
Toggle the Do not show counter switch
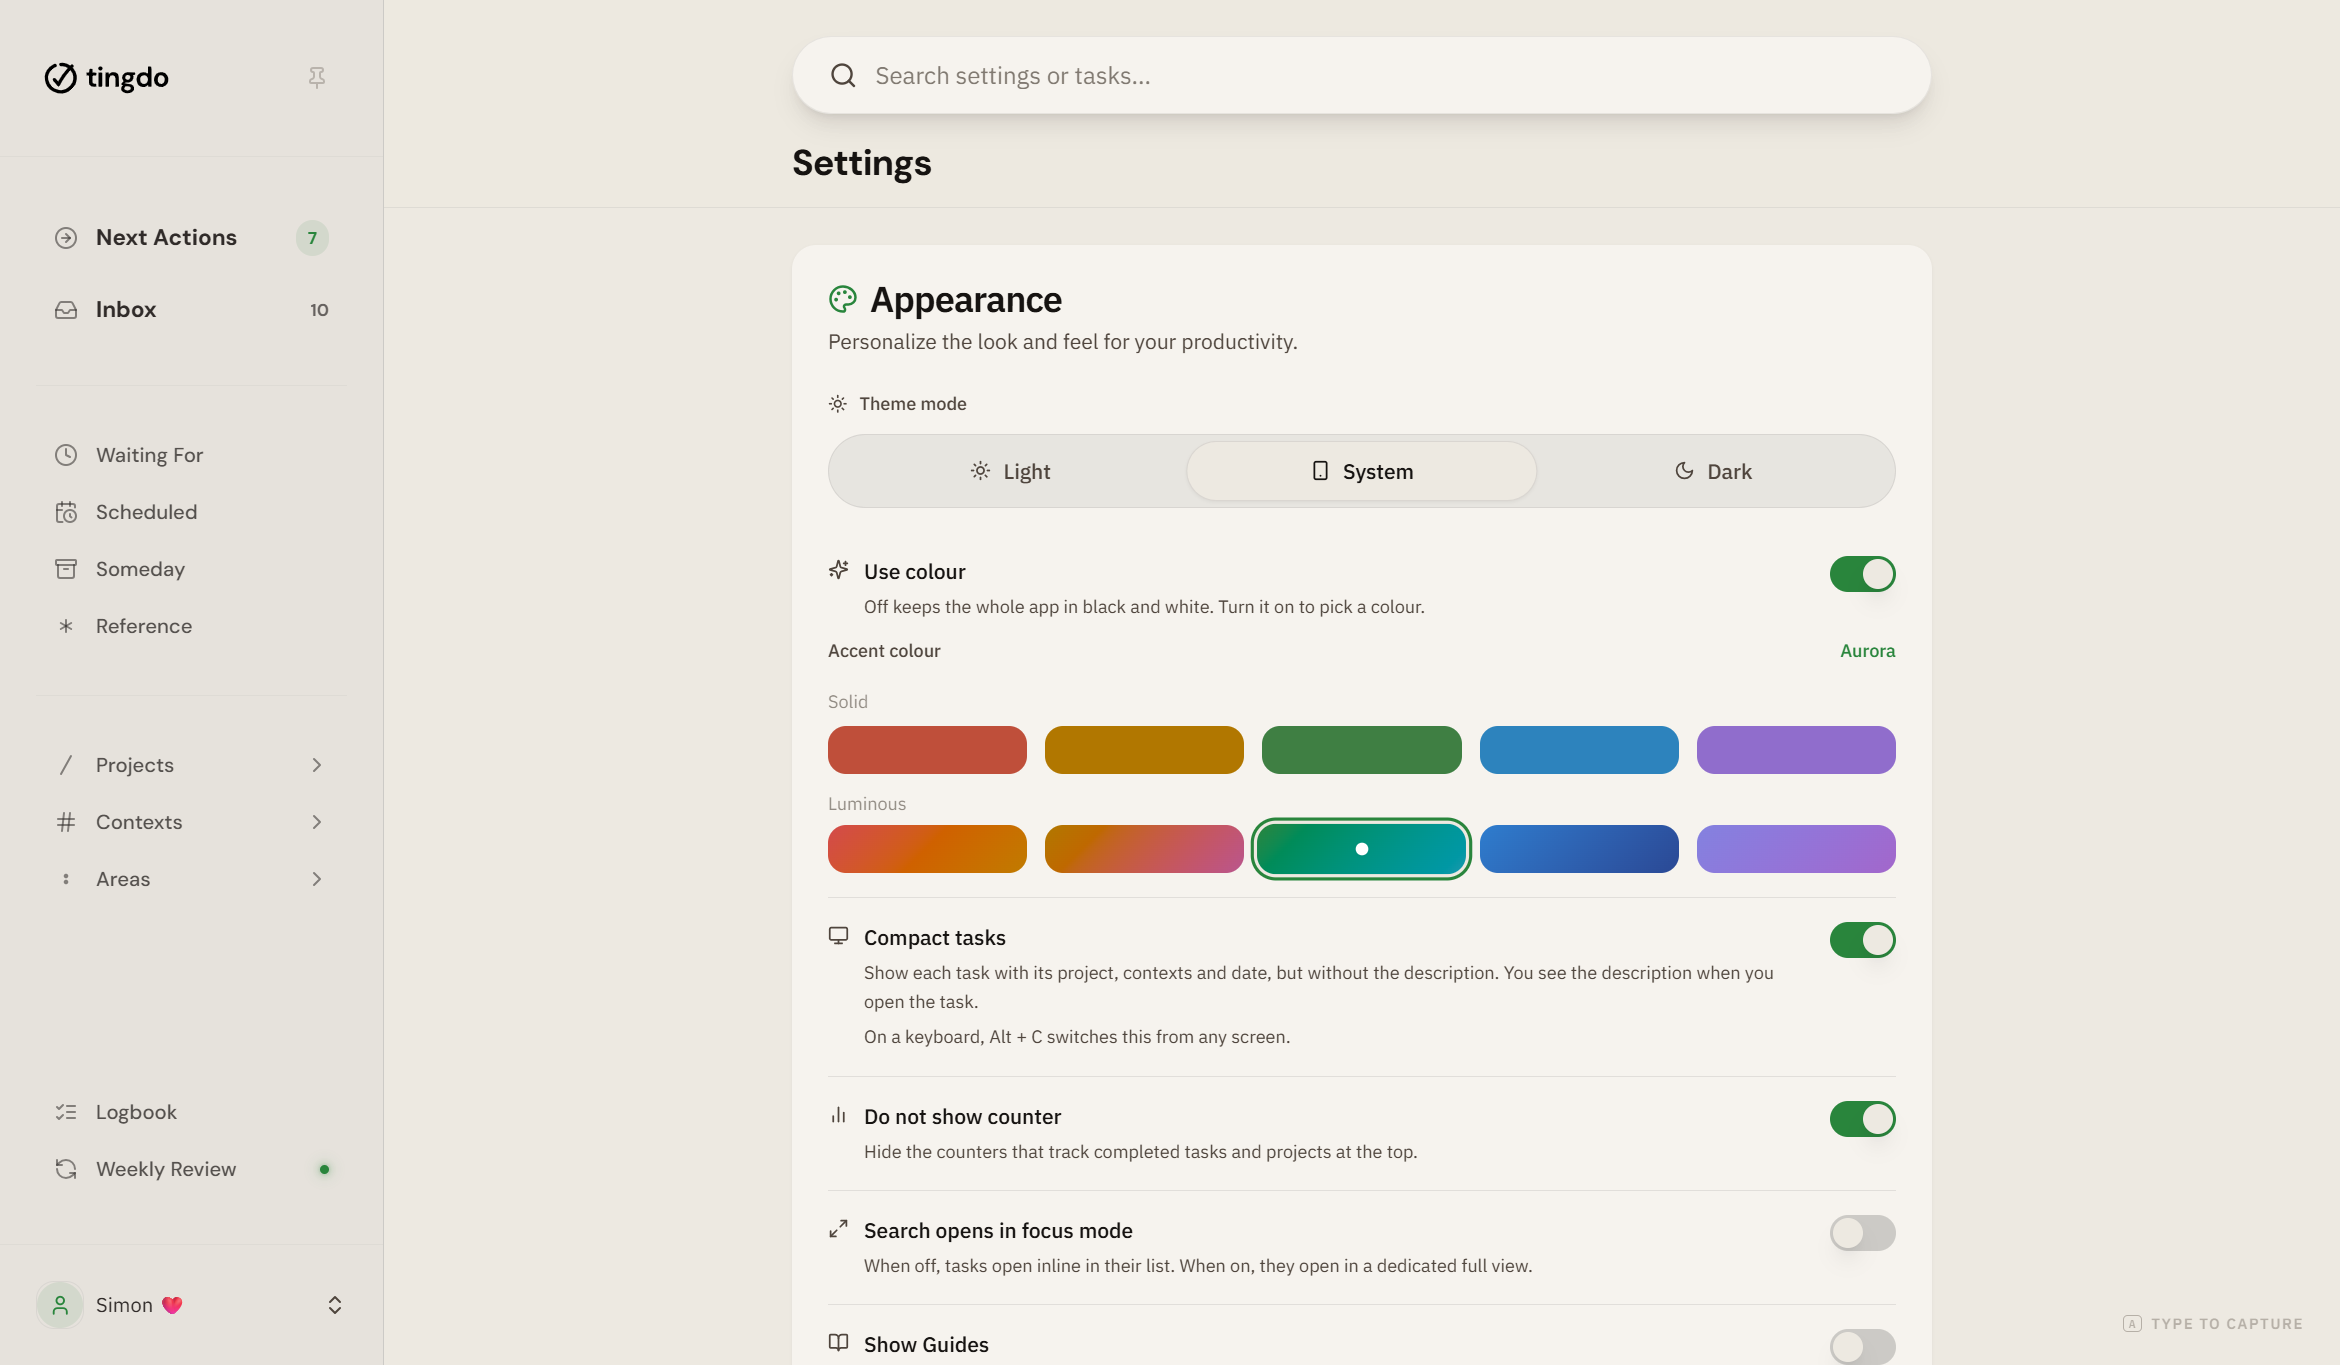point(1862,1119)
